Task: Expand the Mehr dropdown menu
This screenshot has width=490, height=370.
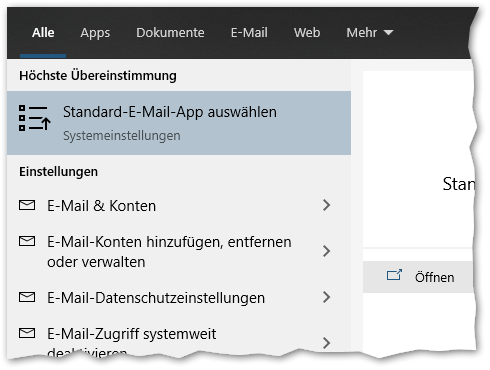Action: (370, 33)
